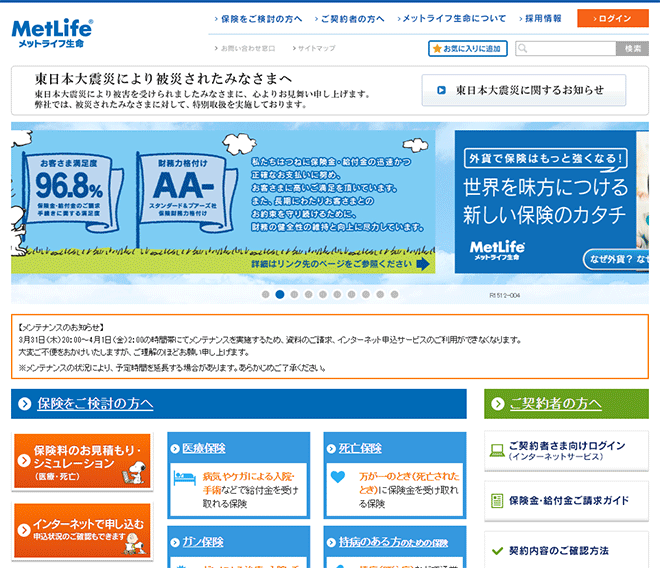
Task: Click star icon in お気に入りに追加
Action: (437, 48)
